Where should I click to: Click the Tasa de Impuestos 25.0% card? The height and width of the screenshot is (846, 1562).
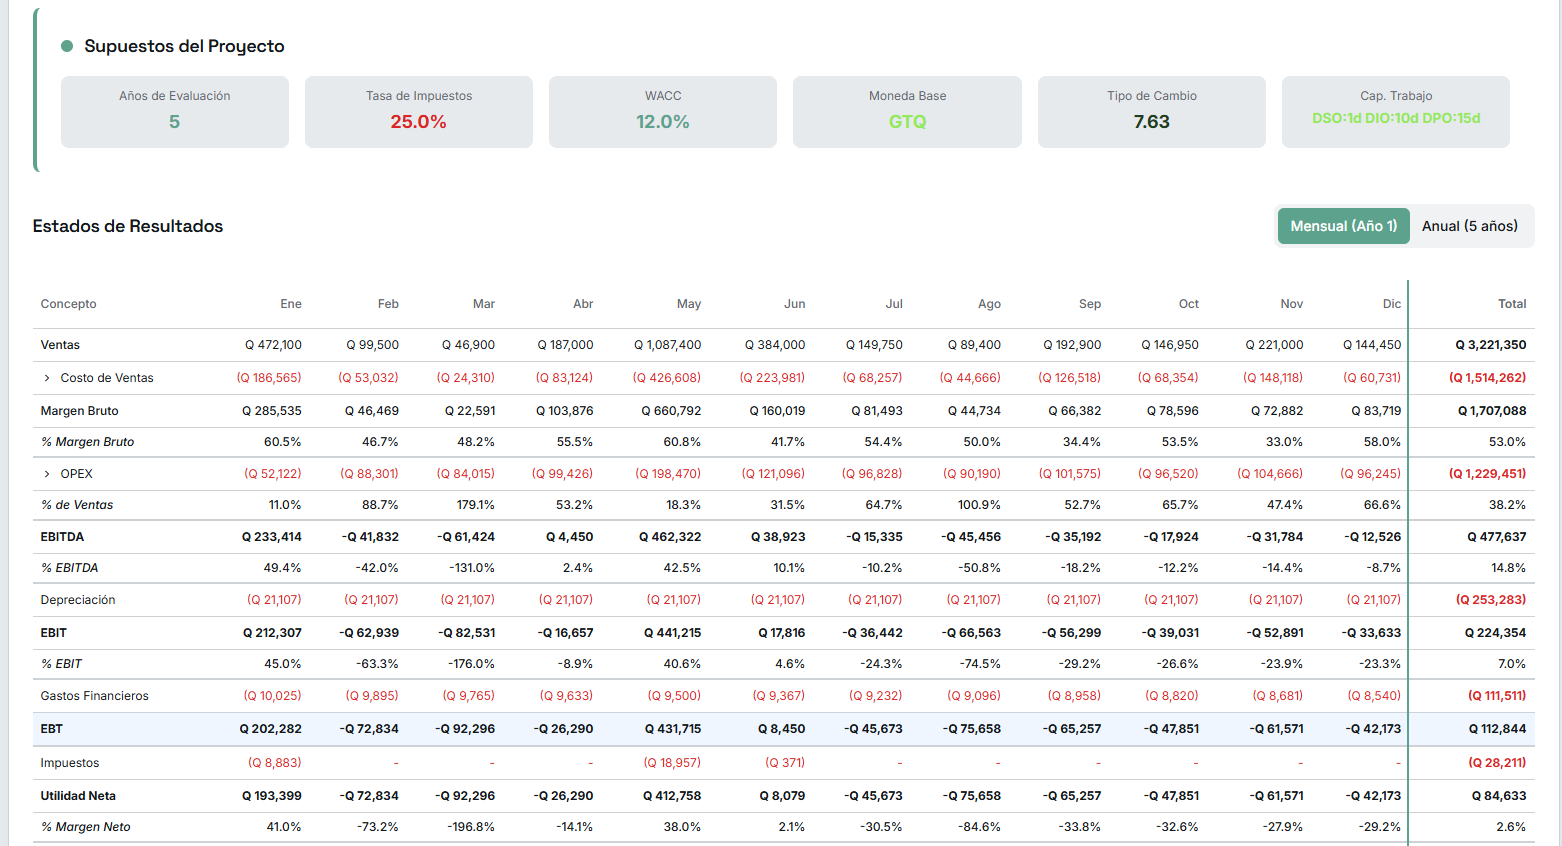(419, 112)
